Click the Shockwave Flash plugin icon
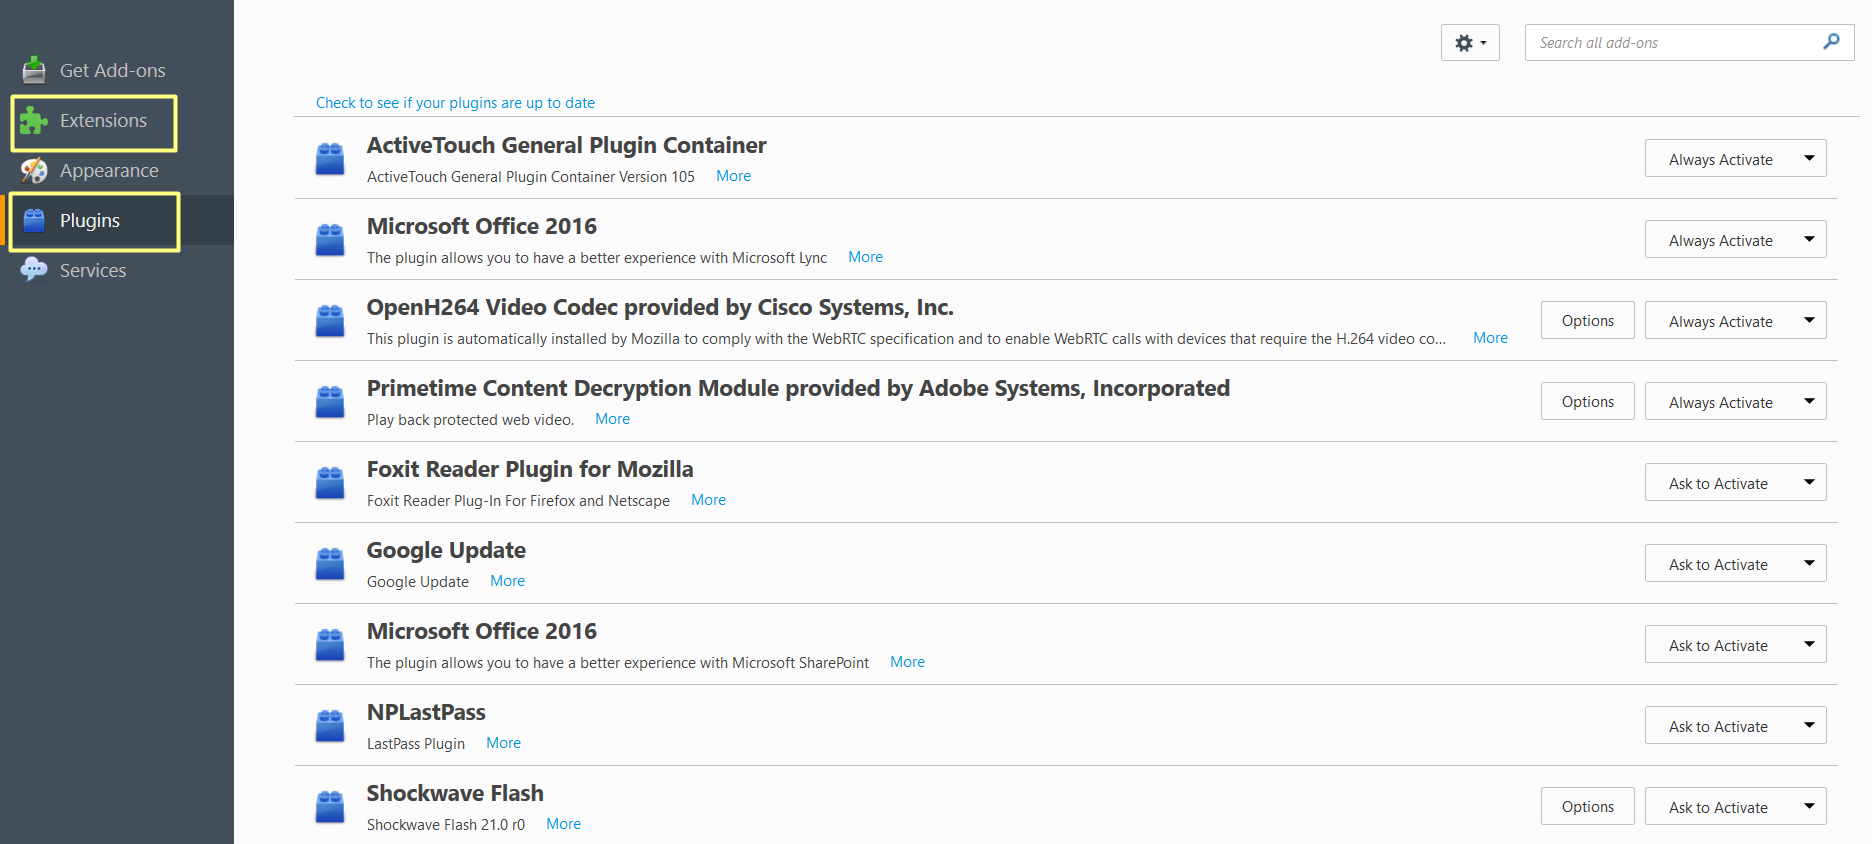The width and height of the screenshot is (1872, 844). tap(330, 807)
